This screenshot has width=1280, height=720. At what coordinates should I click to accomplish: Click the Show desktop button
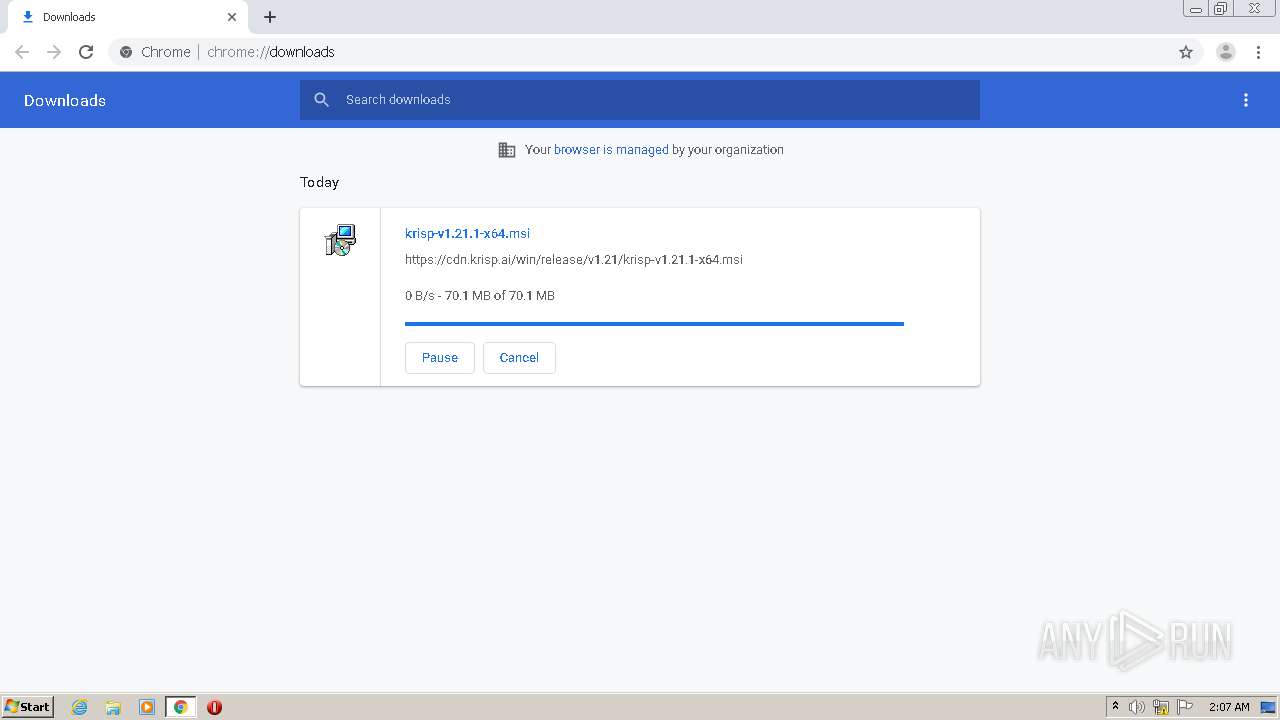click(x=1269, y=707)
